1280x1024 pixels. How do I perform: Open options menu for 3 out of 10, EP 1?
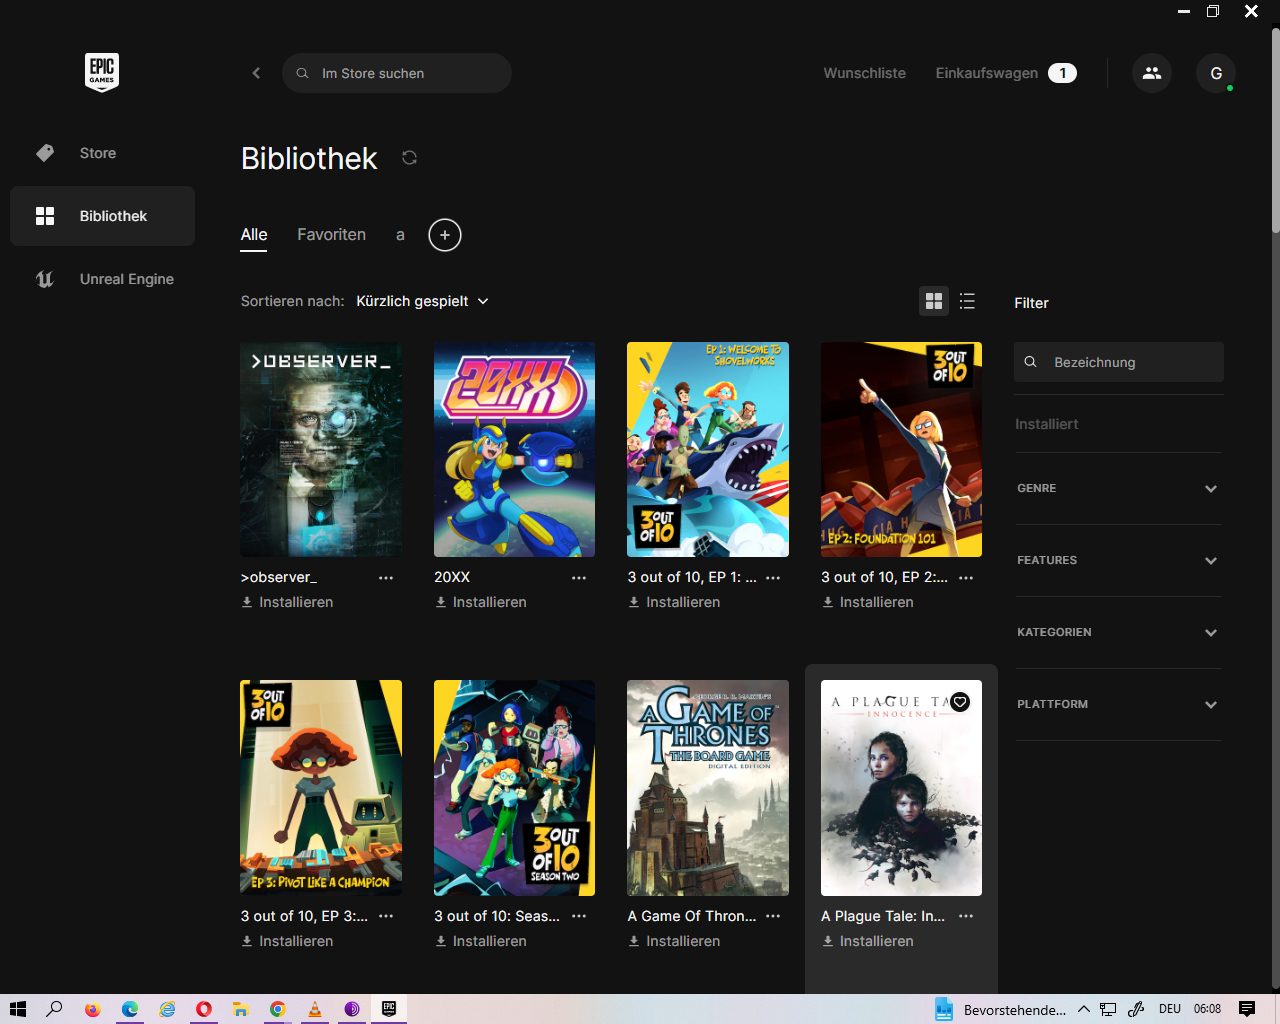[x=773, y=578]
